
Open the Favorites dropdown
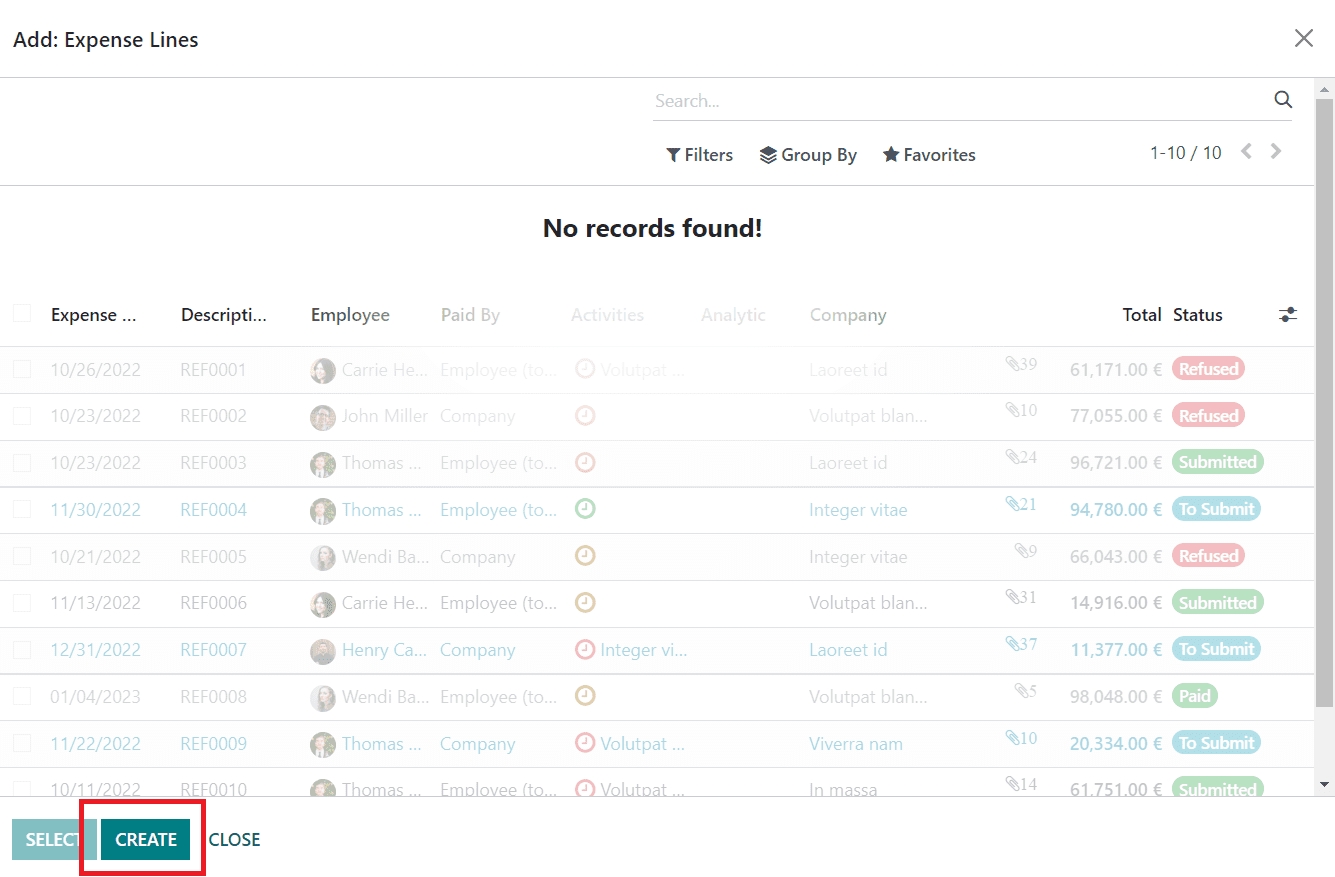(929, 155)
